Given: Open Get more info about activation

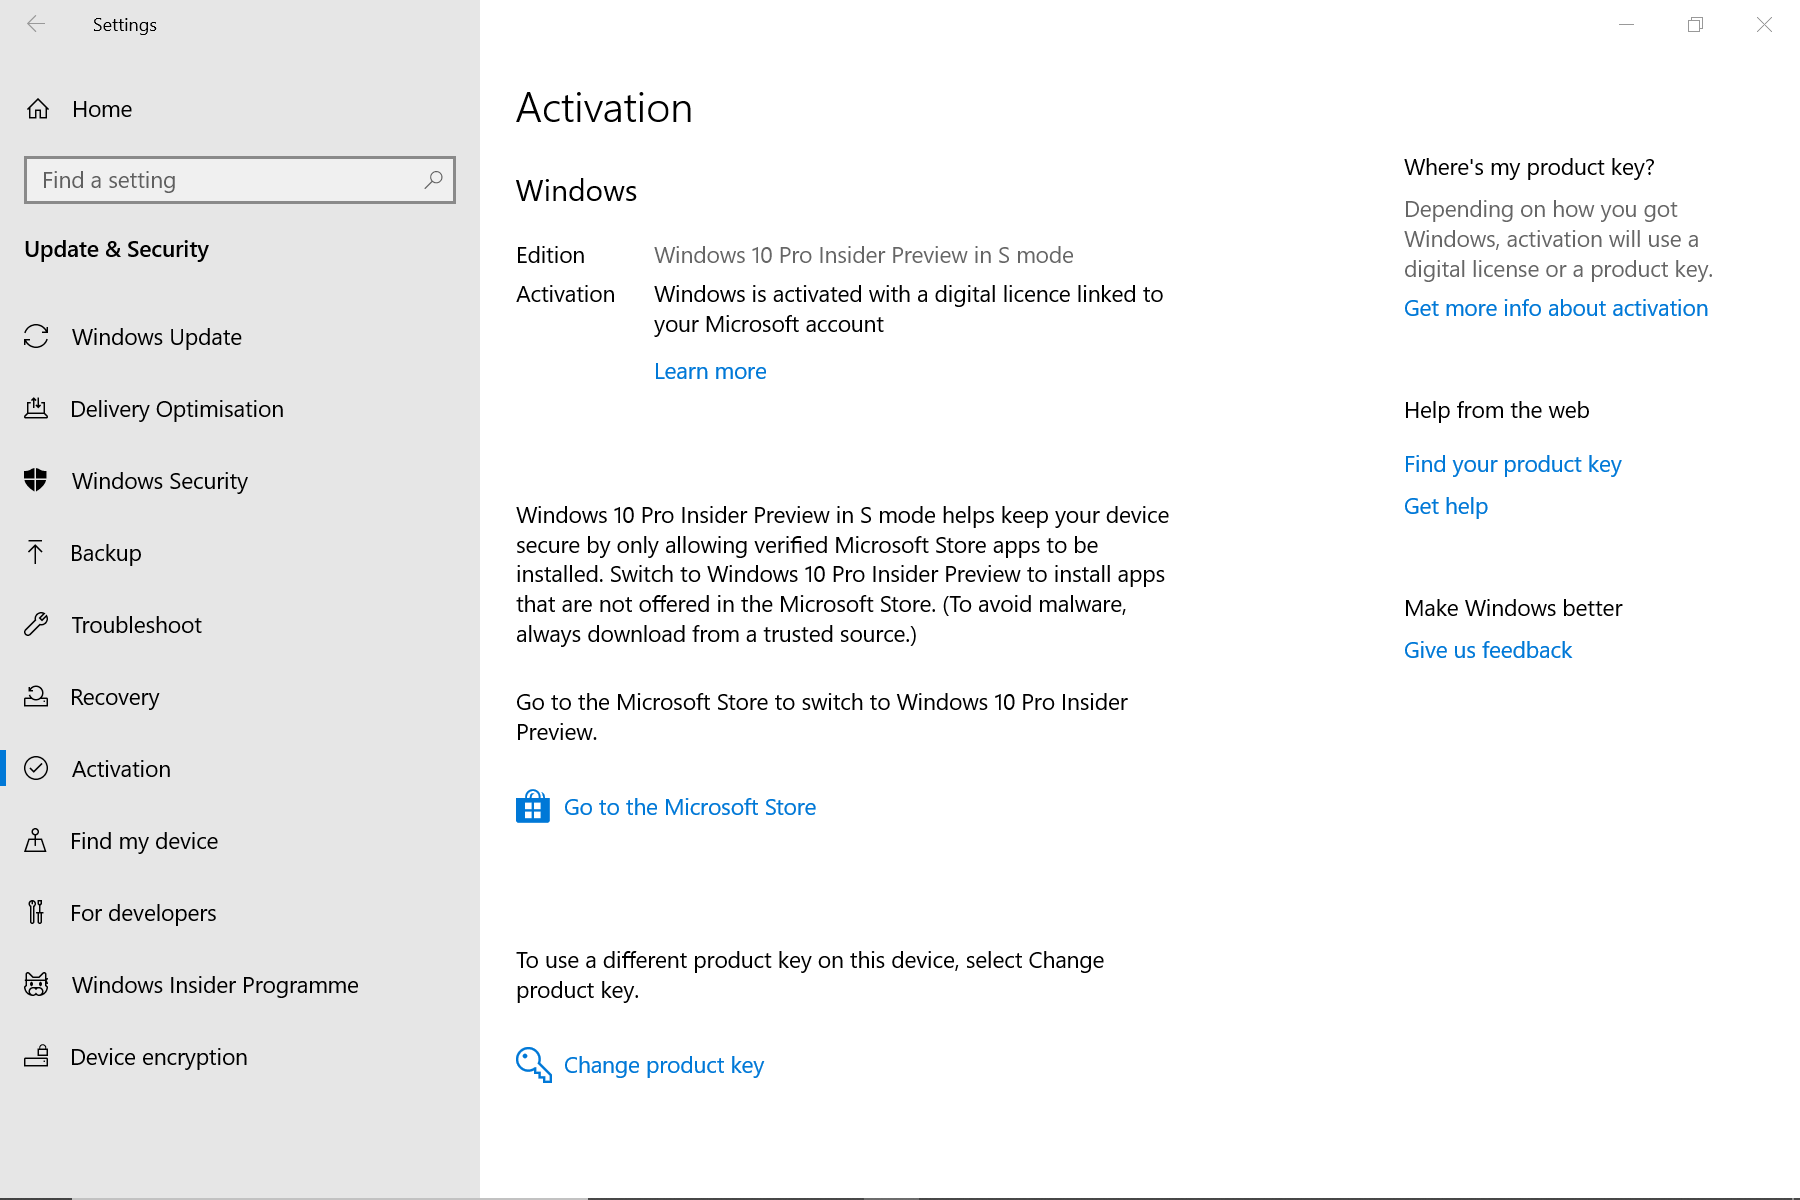Looking at the screenshot, I should (1556, 308).
